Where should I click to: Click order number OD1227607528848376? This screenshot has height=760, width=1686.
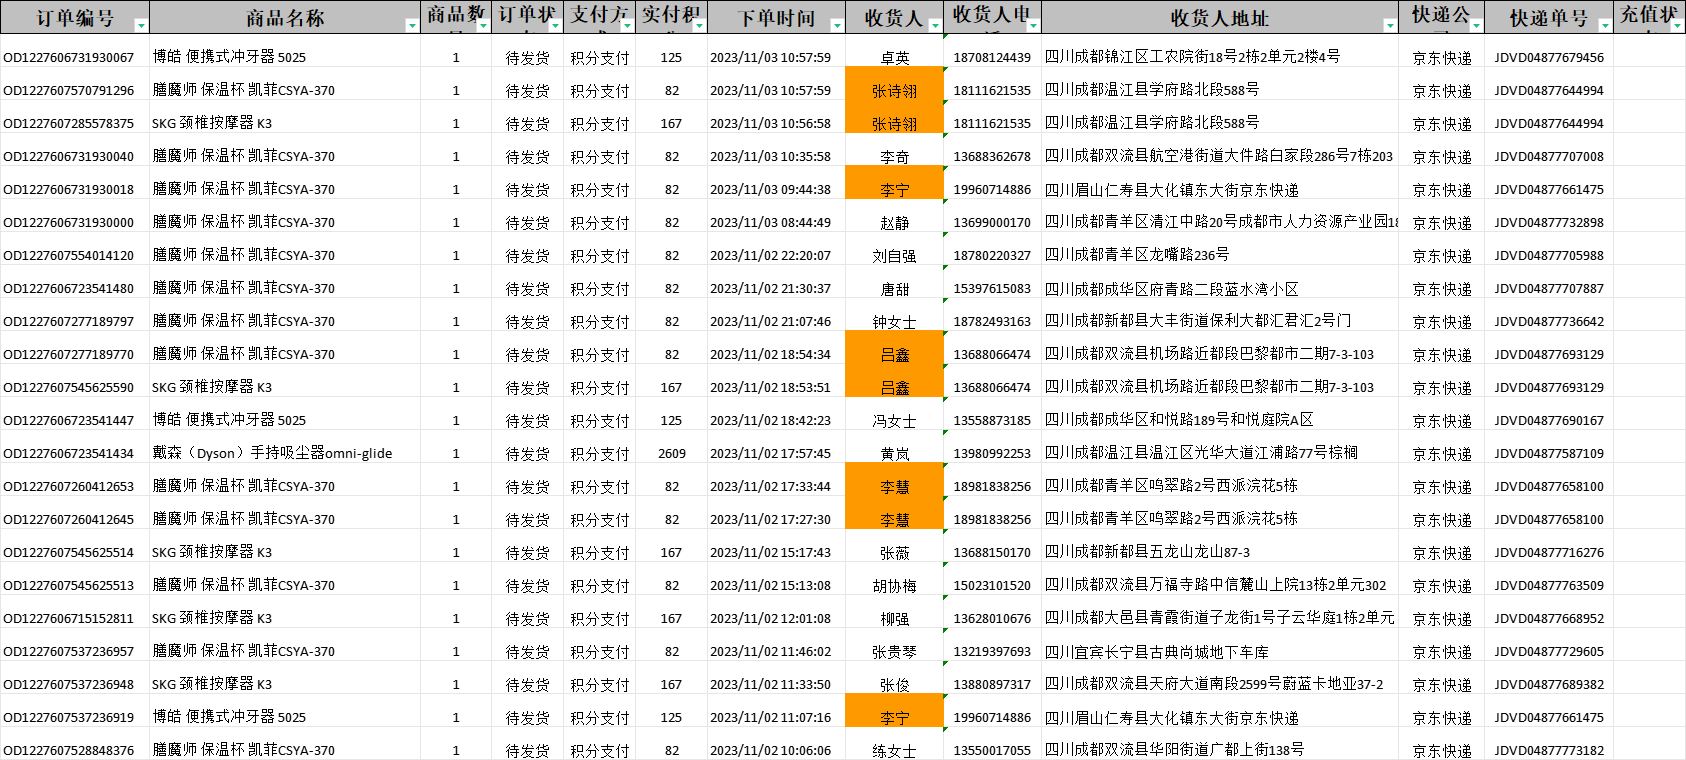(69, 751)
